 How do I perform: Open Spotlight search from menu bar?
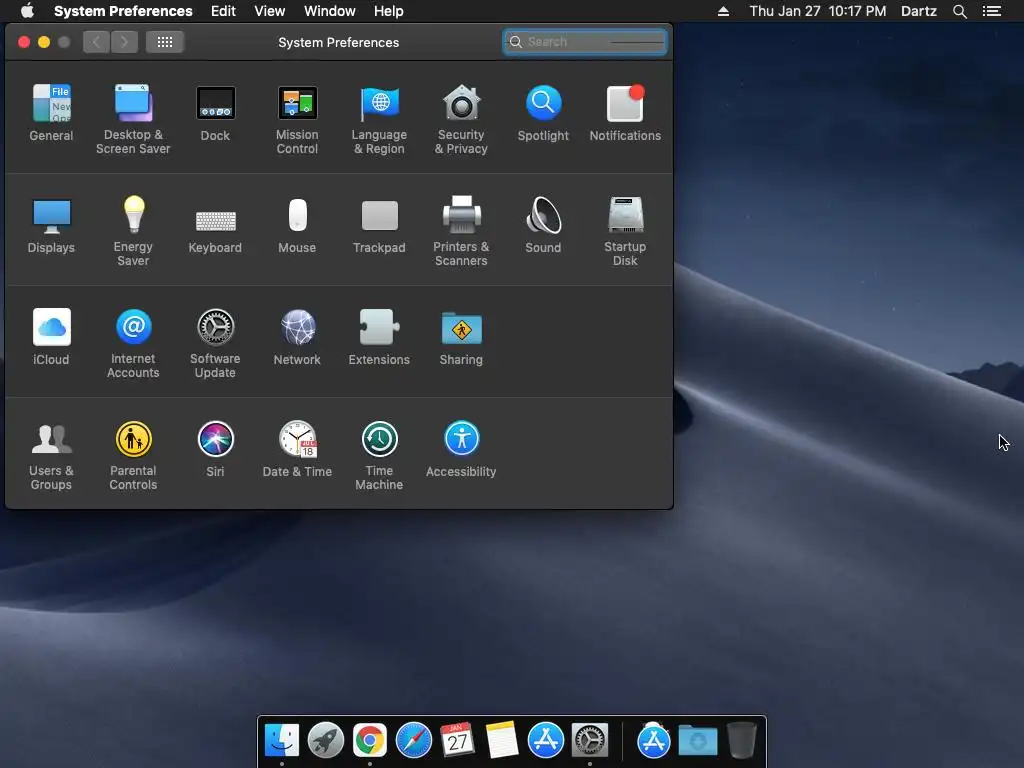click(x=960, y=11)
